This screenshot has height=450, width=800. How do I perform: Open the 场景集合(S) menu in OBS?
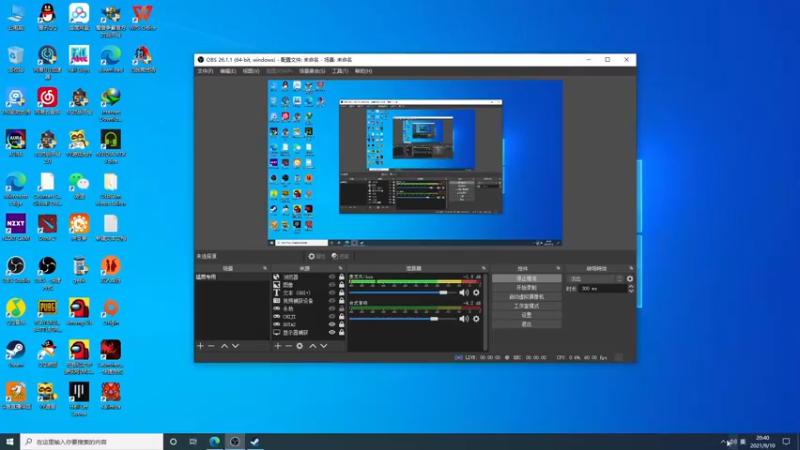pos(312,71)
